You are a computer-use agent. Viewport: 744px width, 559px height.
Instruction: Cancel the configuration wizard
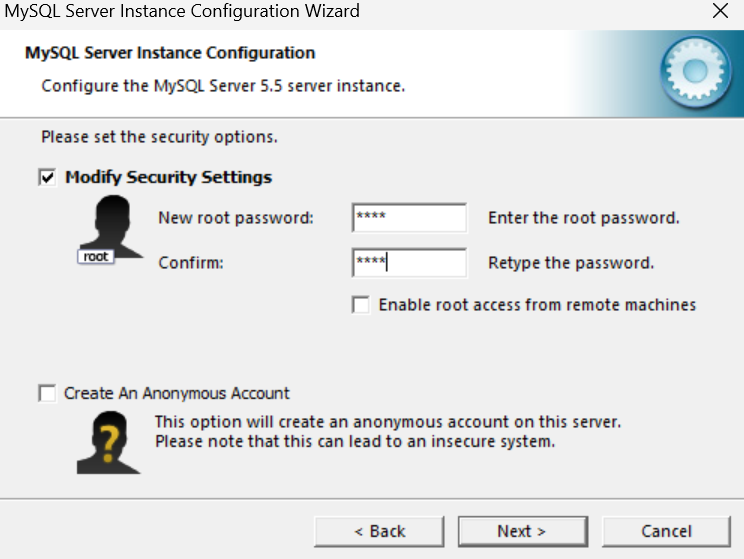(x=666, y=531)
